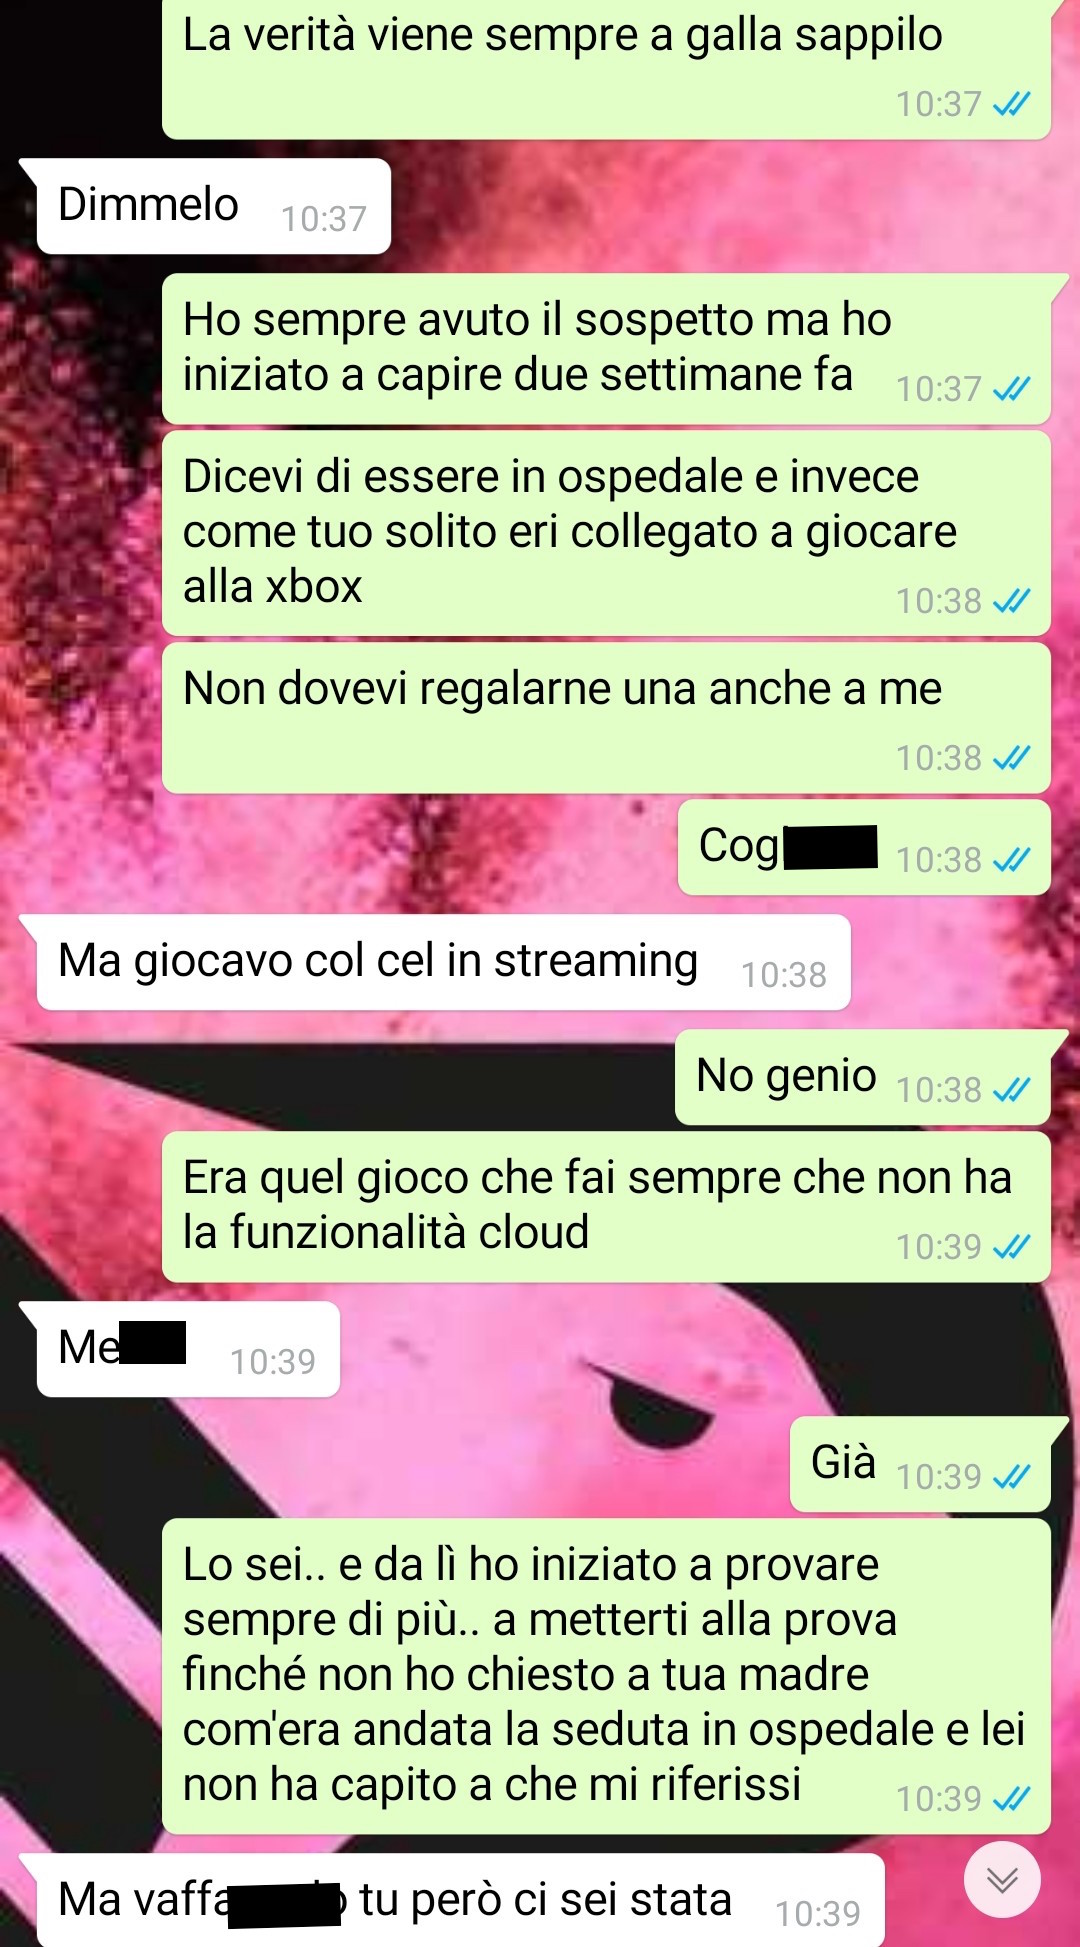1080x1947 pixels.
Task: Tap the censored 'Me' reply bubble
Action: tap(188, 1349)
